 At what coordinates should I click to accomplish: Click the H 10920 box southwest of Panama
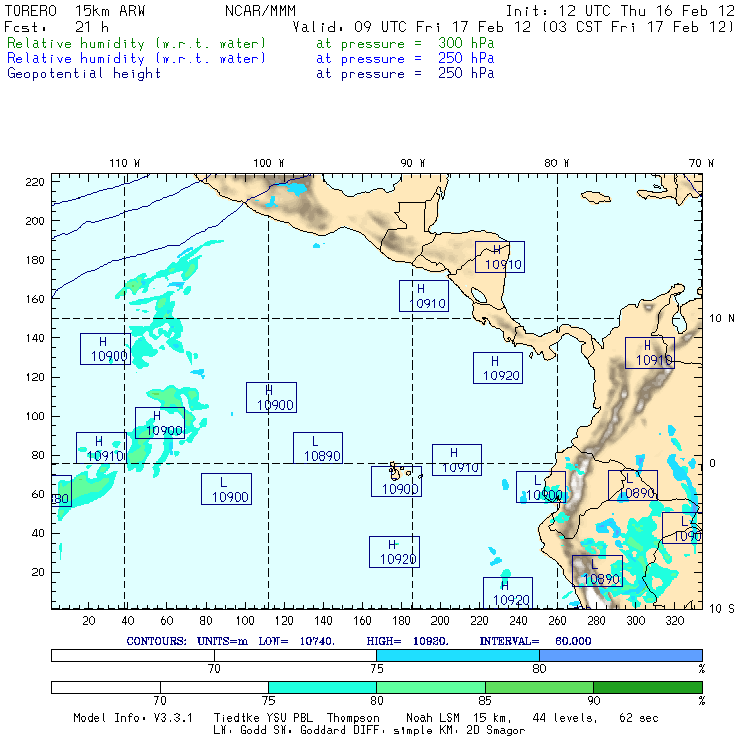[498, 368]
